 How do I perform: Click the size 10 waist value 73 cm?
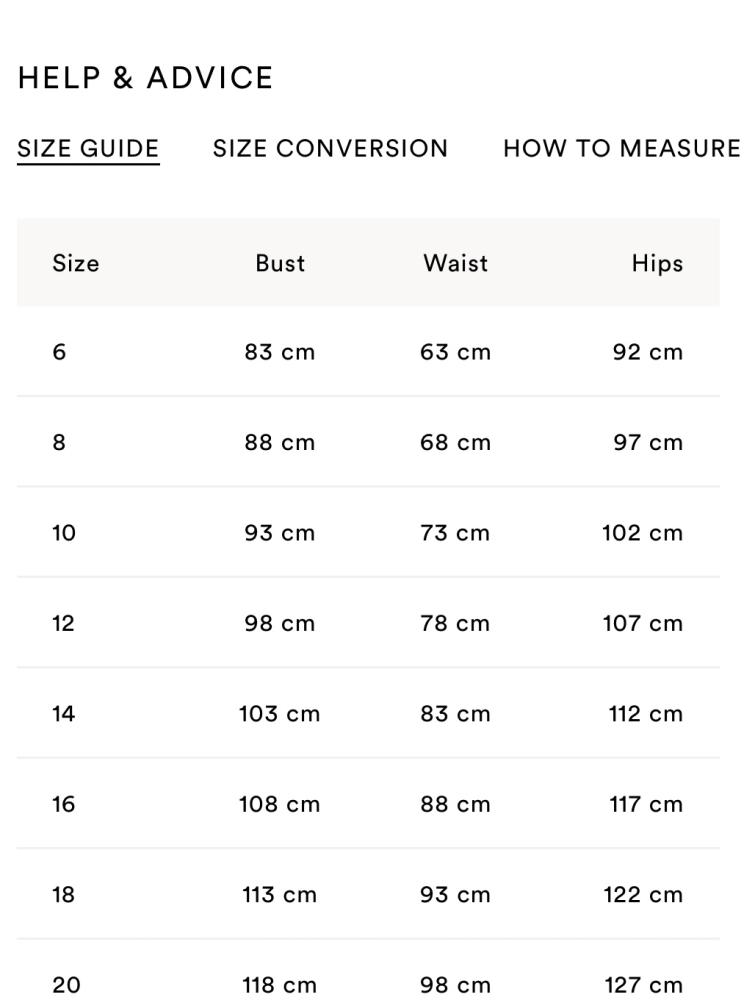(455, 533)
